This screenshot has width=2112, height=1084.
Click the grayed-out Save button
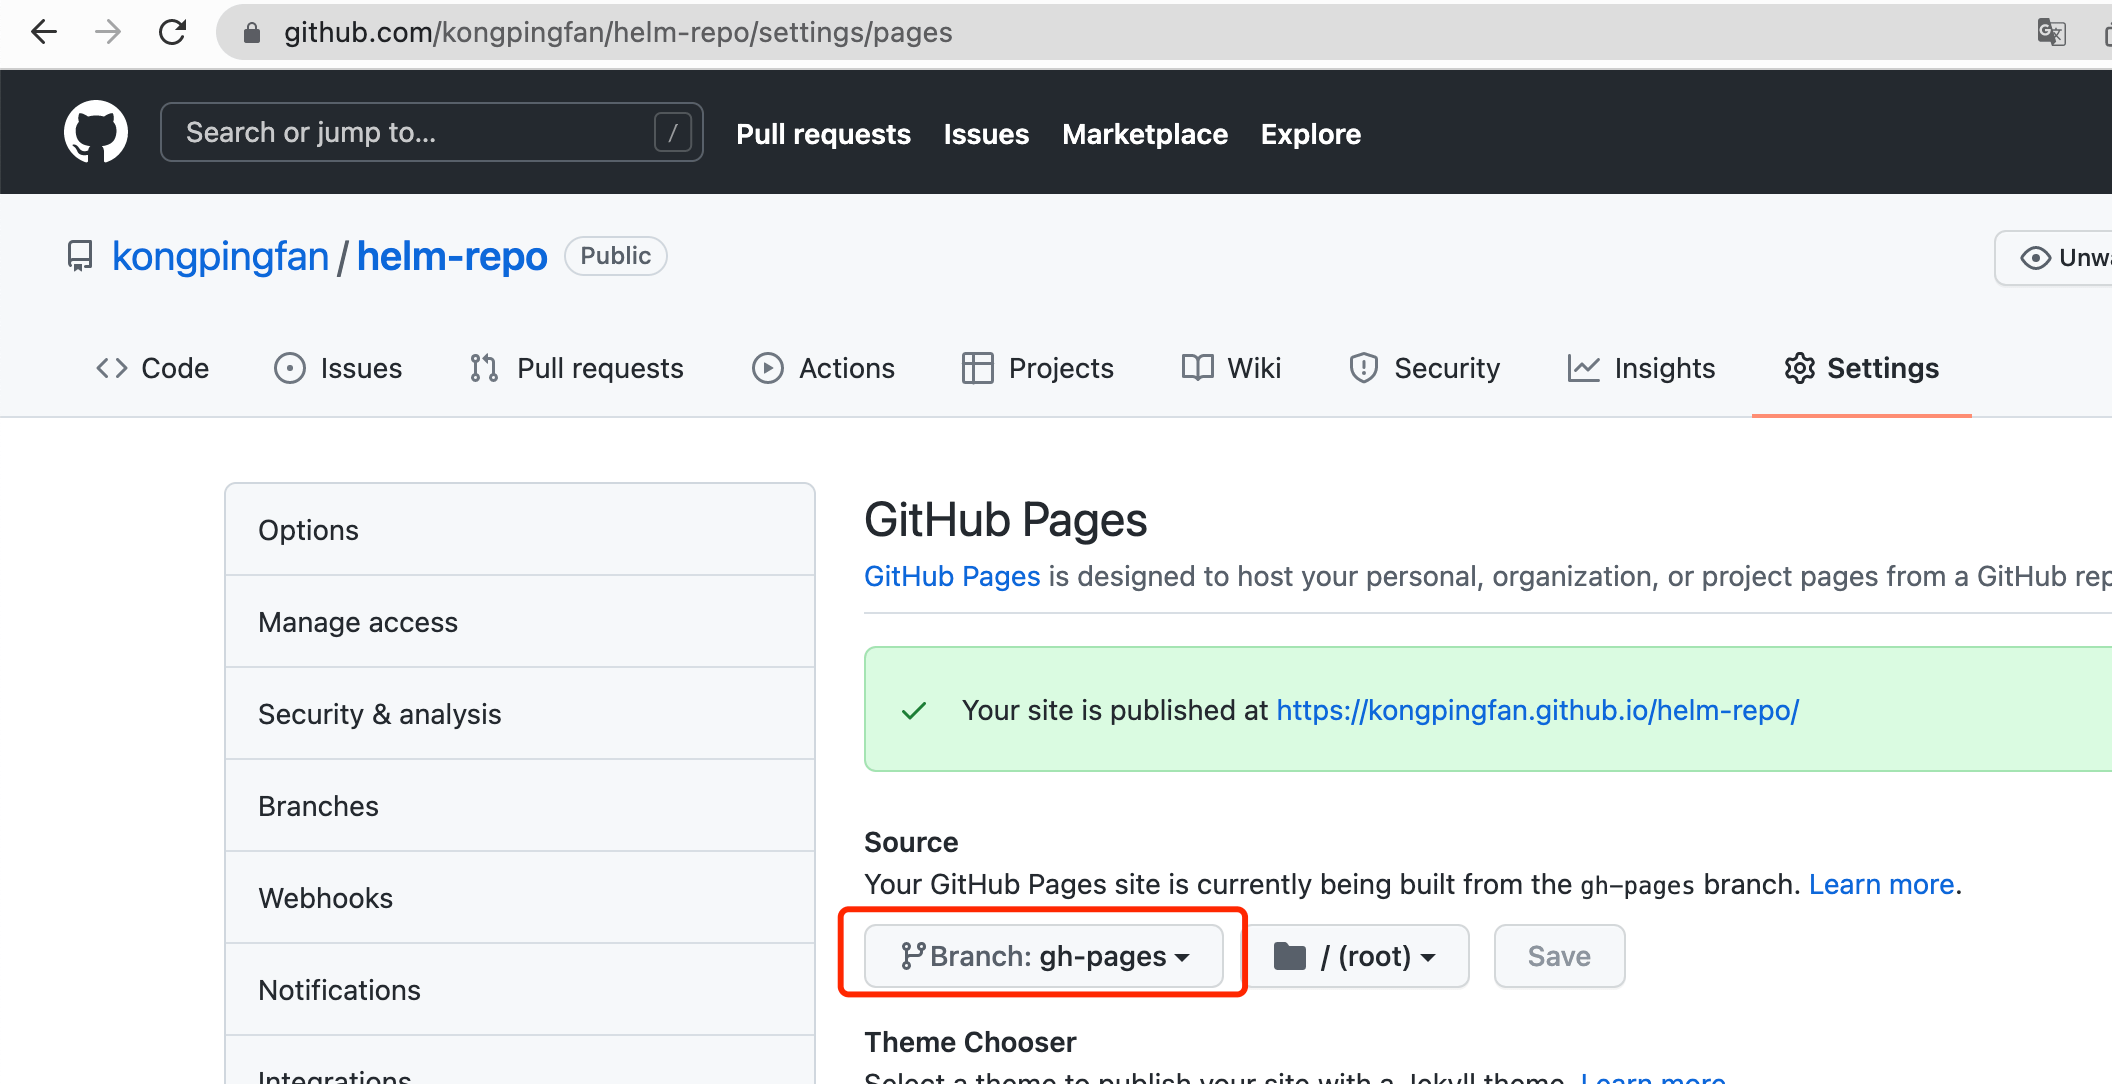pos(1559,956)
